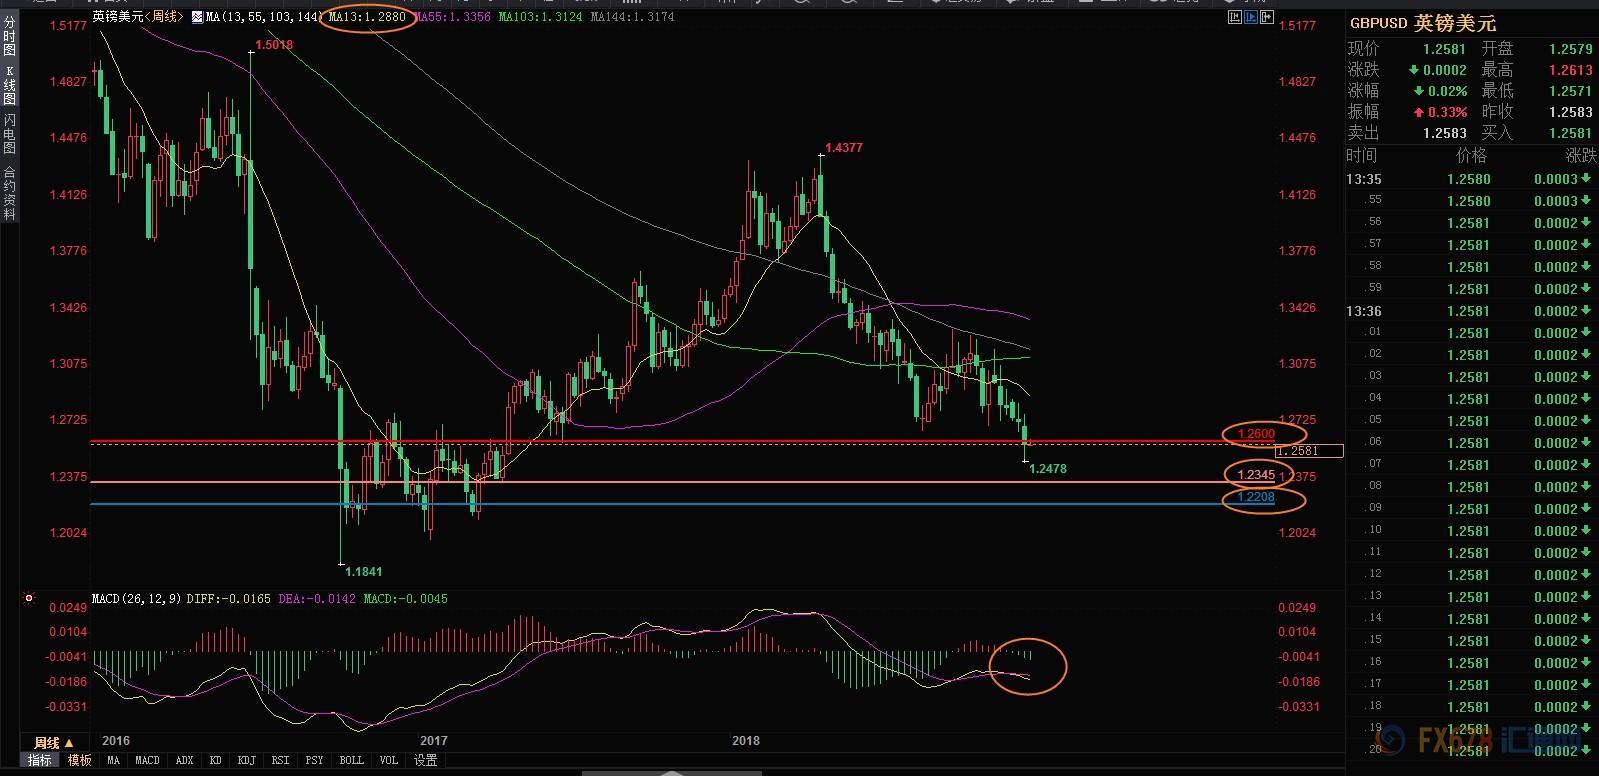This screenshot has height=776, width=1599.
Task: Click the 开盘 value 1.2579
Action: [x=1570, y=49]
